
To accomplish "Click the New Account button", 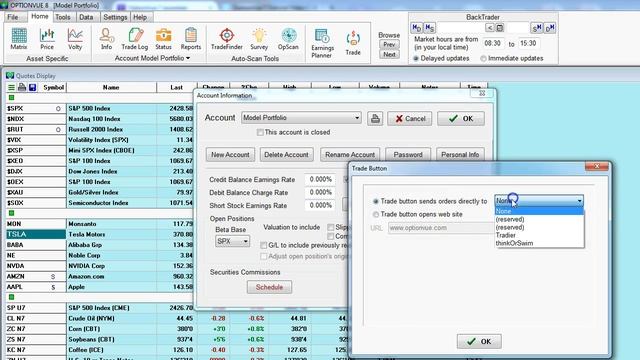I will coord(230,155).
